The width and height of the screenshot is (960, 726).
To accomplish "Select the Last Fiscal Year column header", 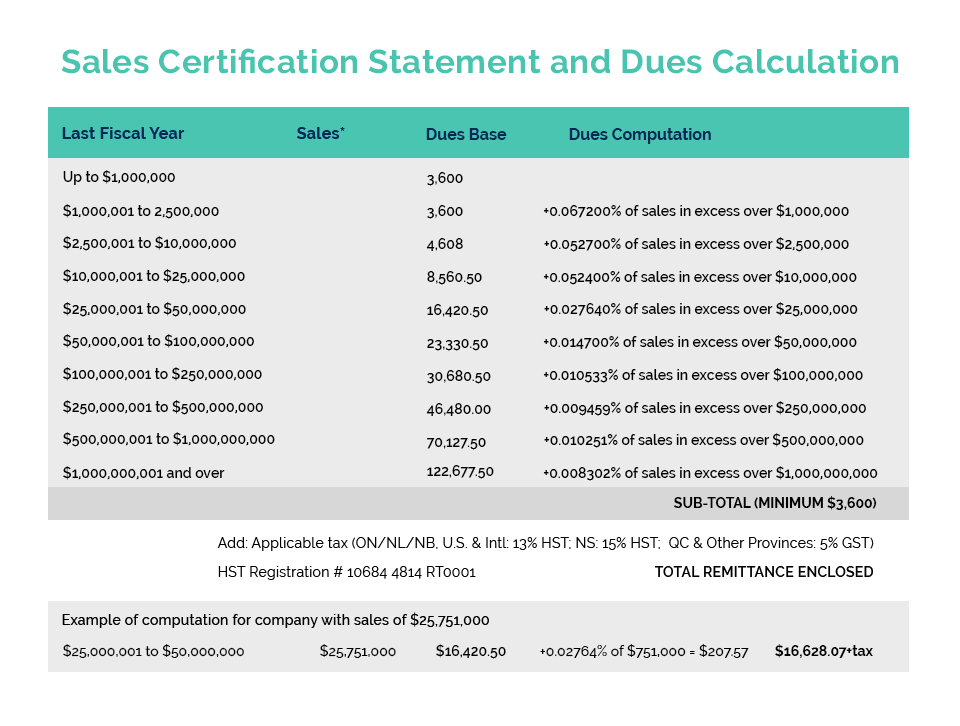I will click(123, 134).
